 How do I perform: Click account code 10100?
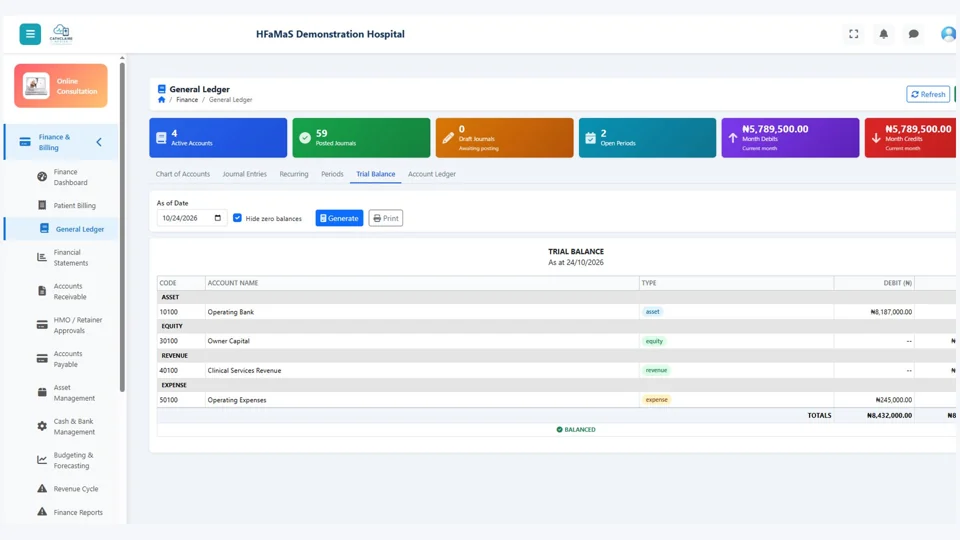(x=168, y=312)
